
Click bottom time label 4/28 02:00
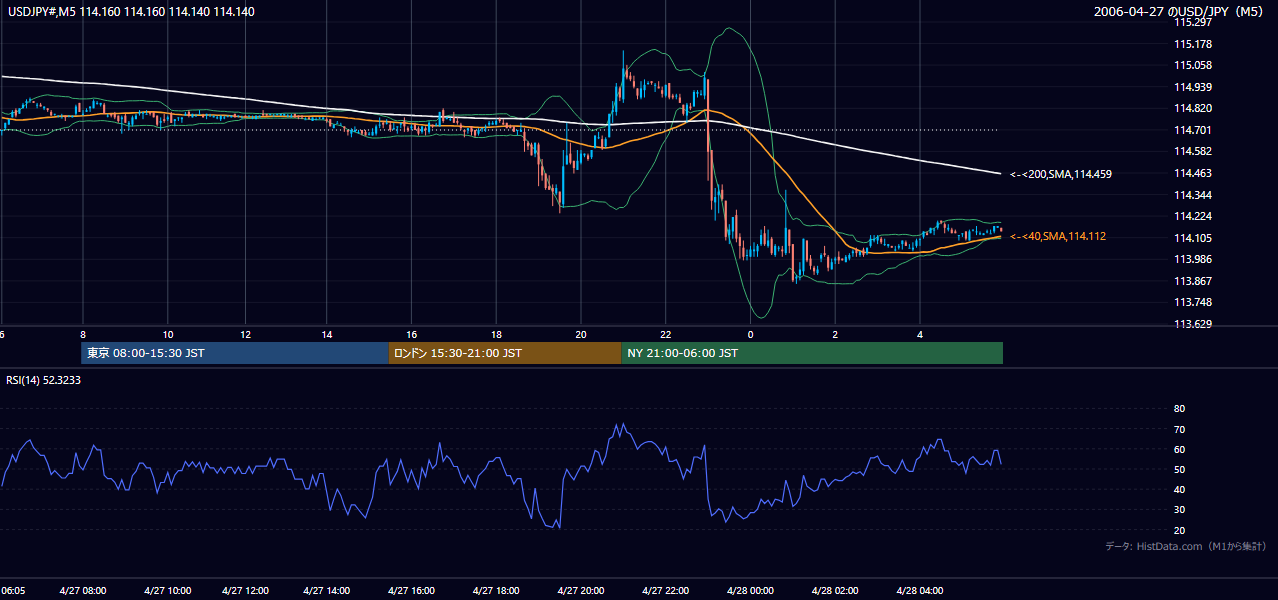pyautogui.click(x=835, y=590)
